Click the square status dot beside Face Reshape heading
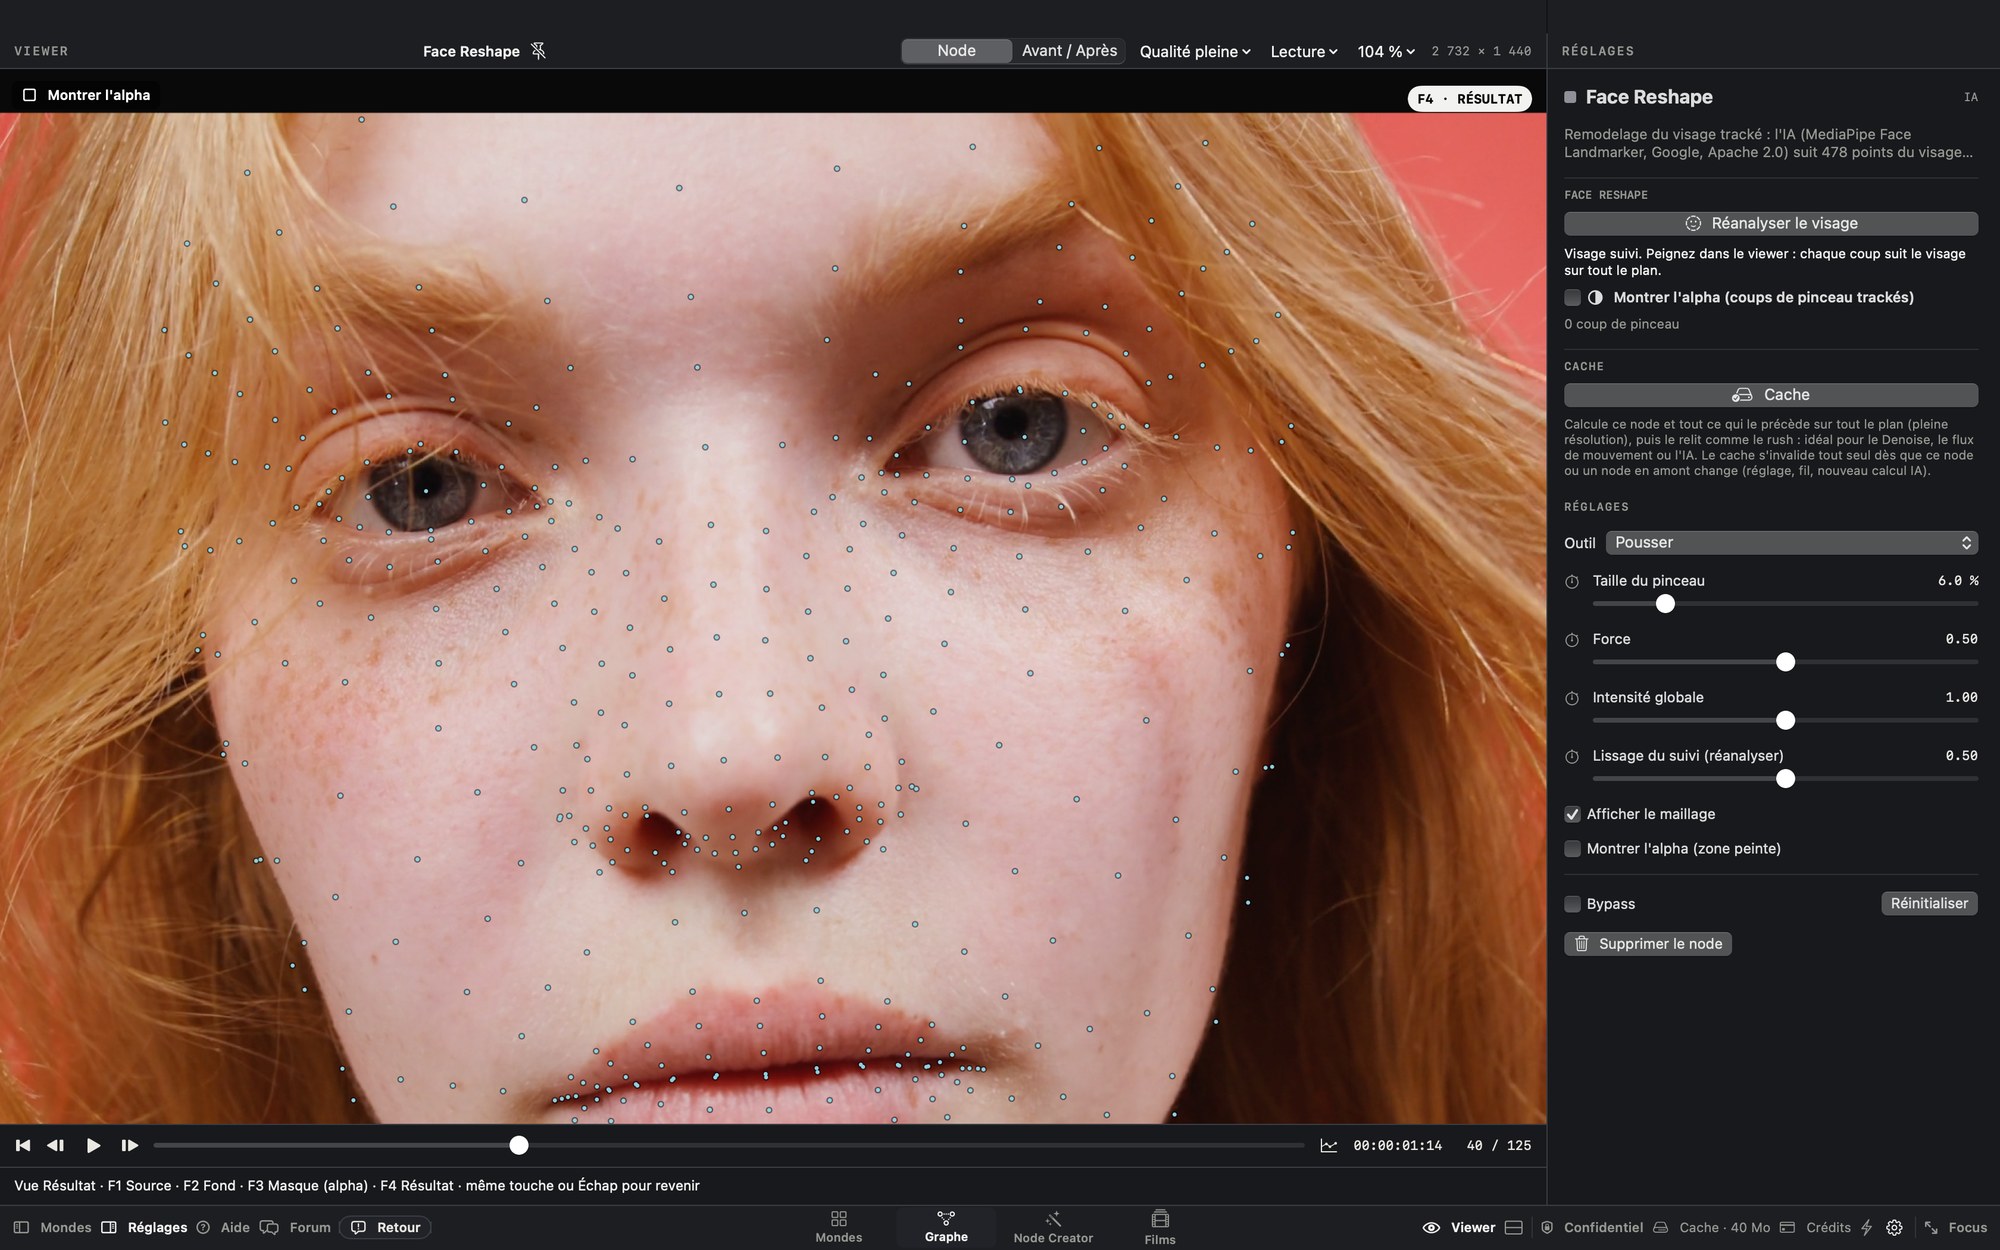Screen dimensions: 2000x1250 tap(1570, 97)
